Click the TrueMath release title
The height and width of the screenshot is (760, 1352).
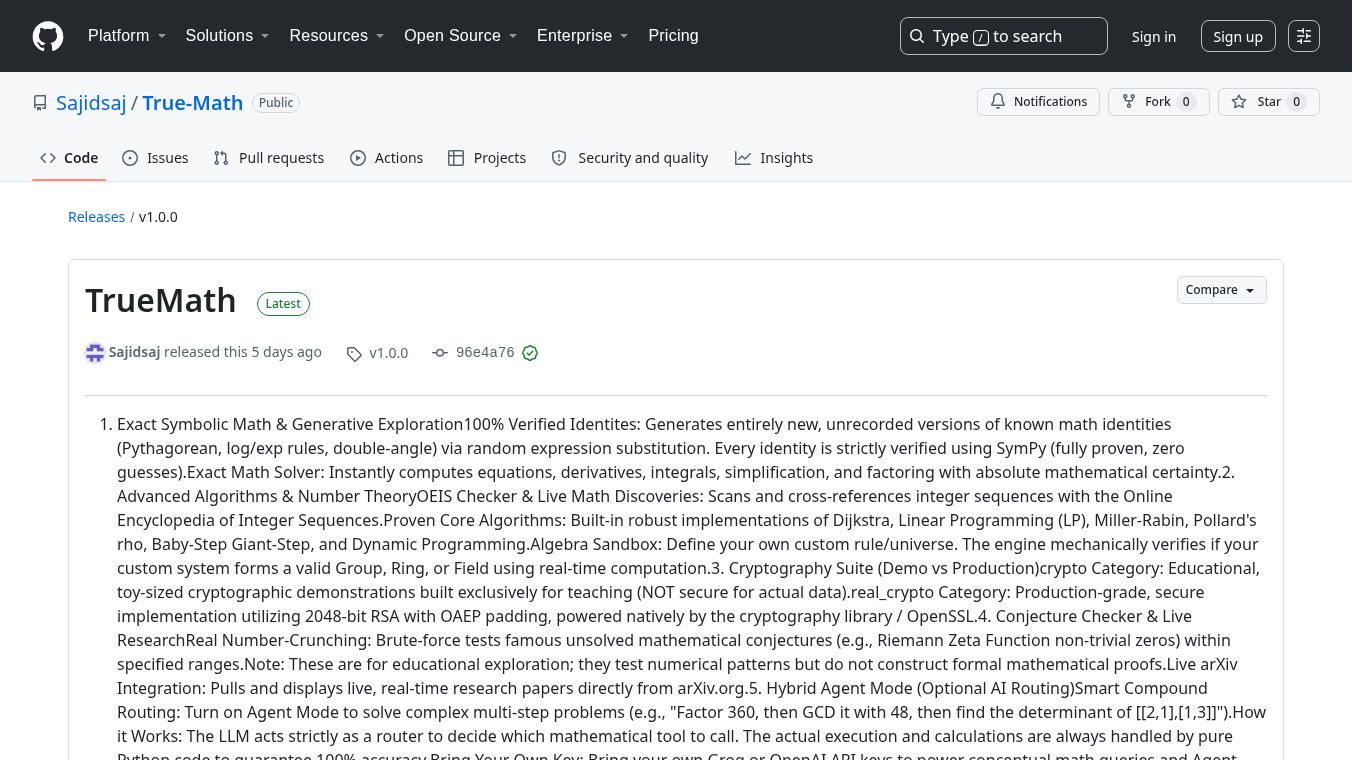pos(161,301)
